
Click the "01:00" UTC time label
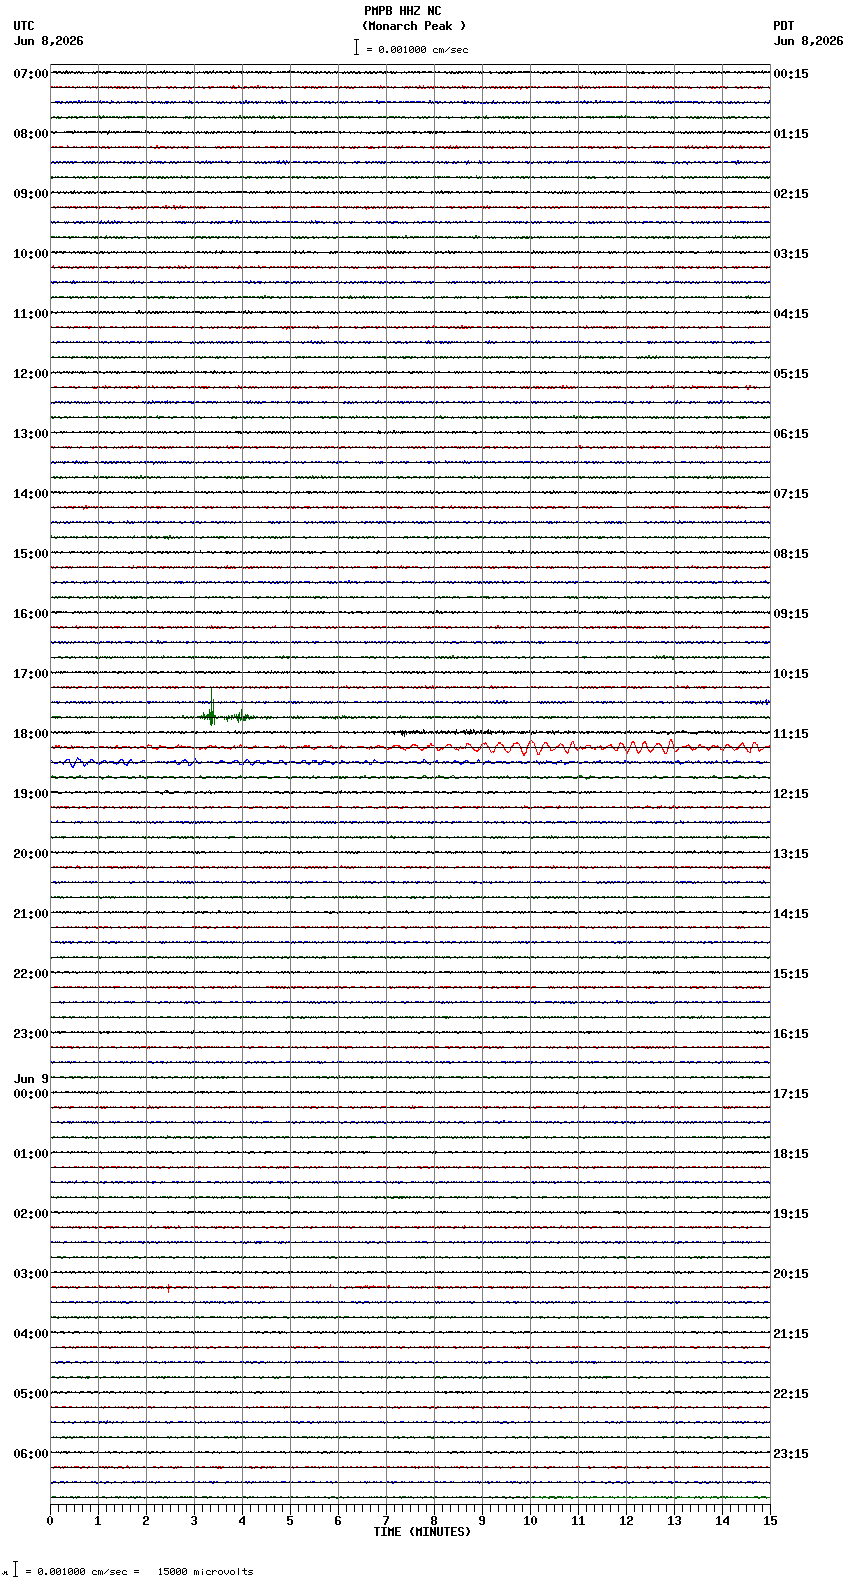[31, 1154]
